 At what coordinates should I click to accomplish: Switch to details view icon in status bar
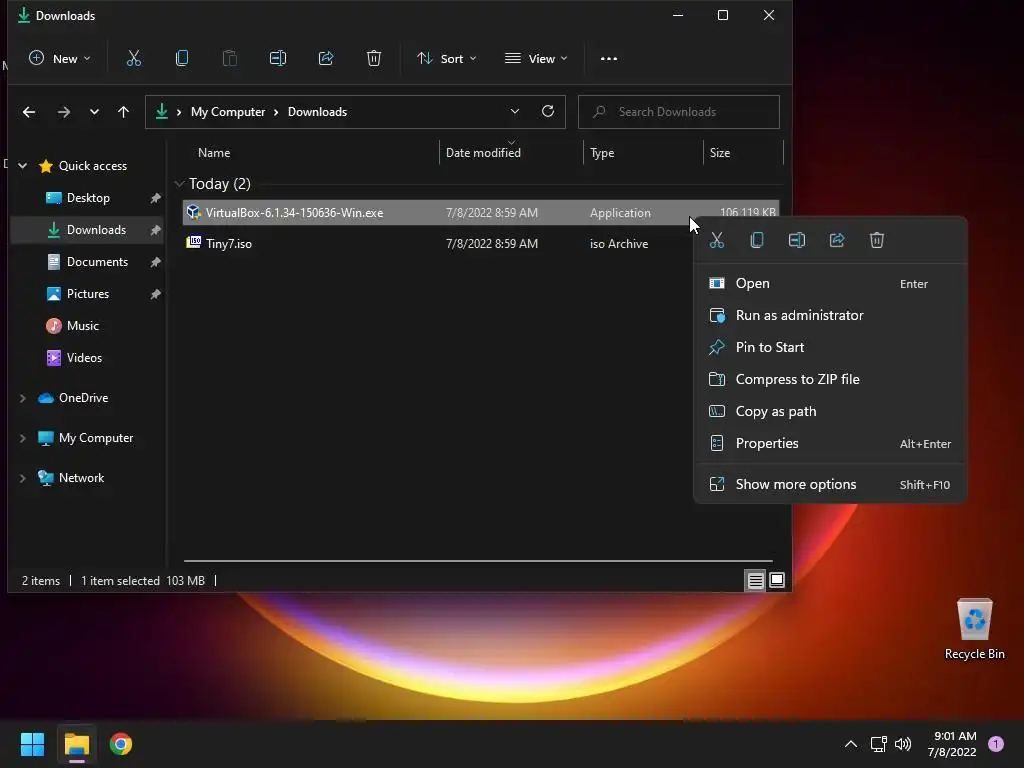[756, 580]
